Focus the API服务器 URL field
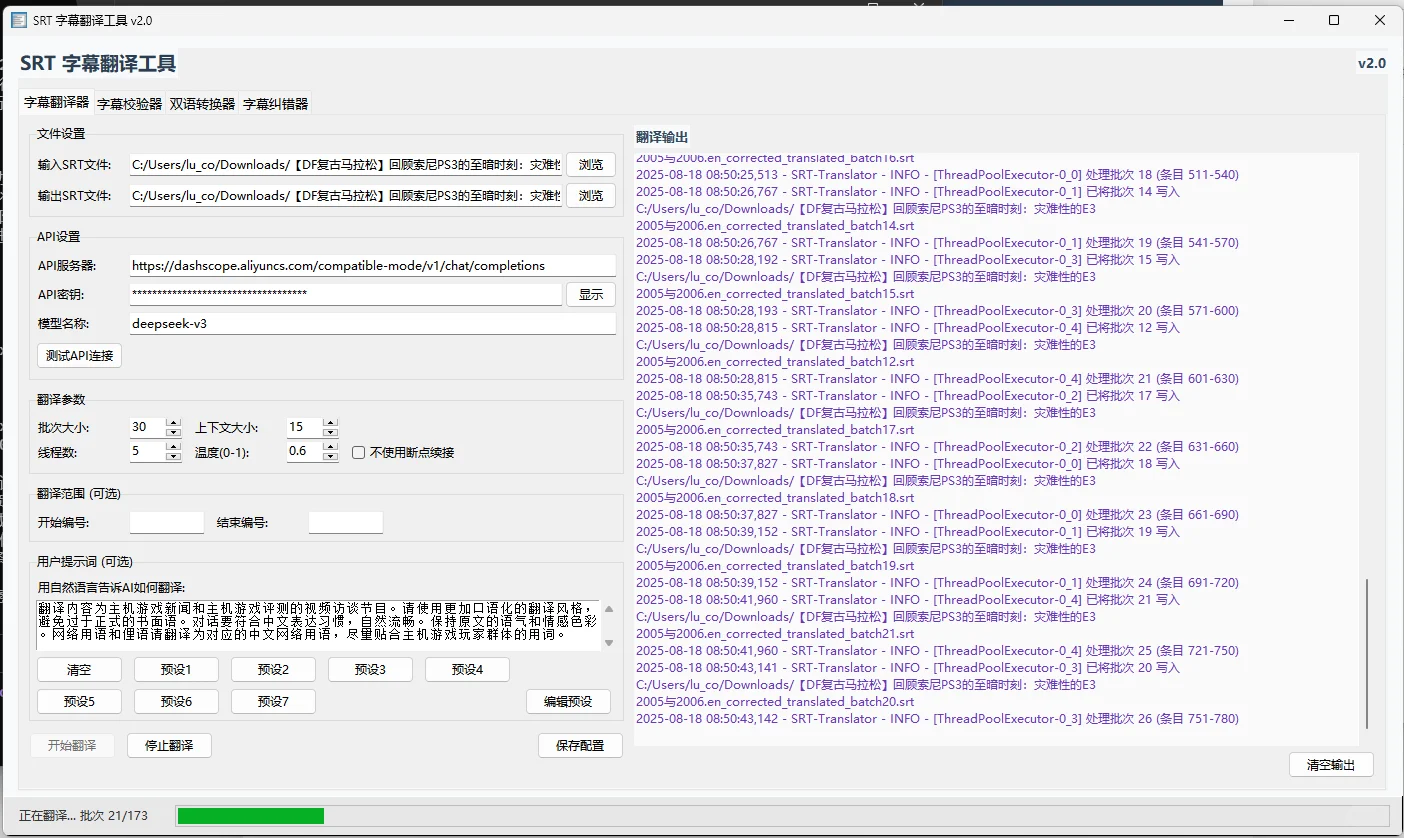This screenshot has height=838, width=1404. pyautogui.click(x=372, y=266)
